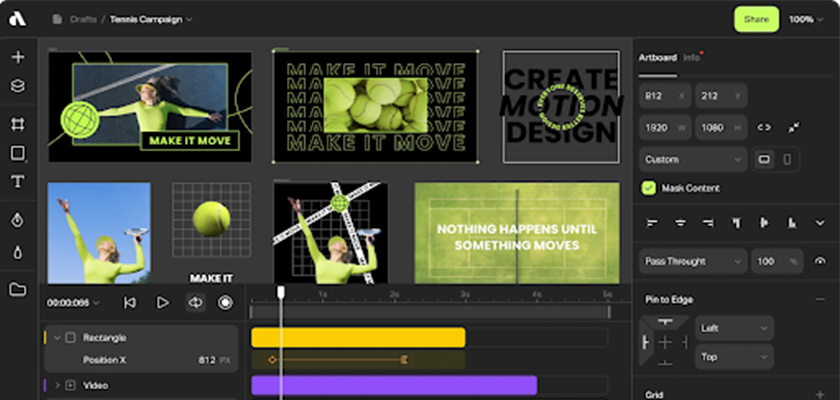Select portrait orientation toggle
Image resolution: width=840 pixels, height=400 pixels.
pos(787,159)
